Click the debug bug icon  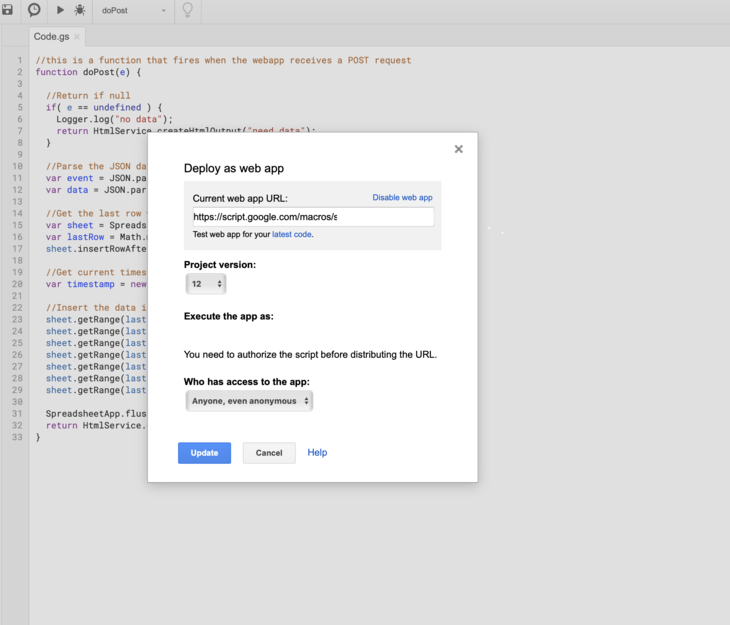pos(79,10)
